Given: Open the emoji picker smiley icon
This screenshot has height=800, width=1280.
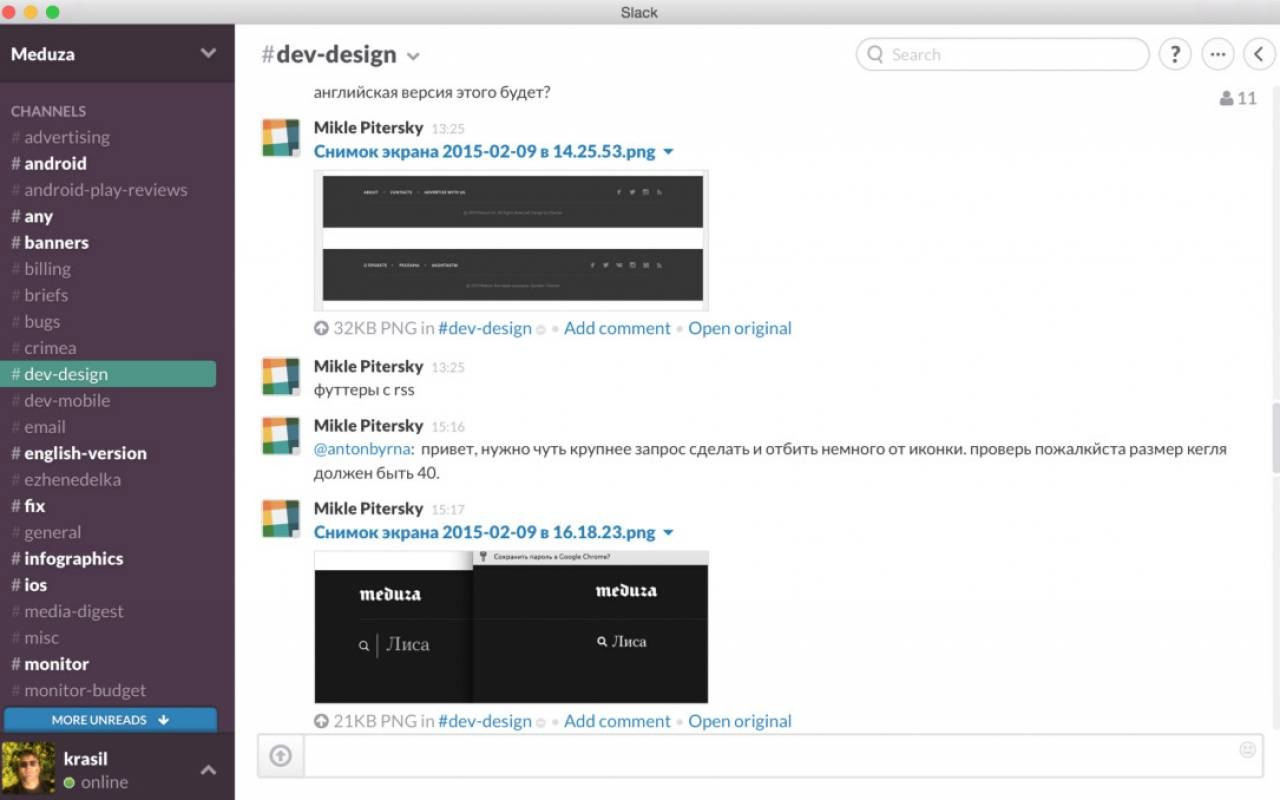Looking at the screenshot, I should tap(1247, 749).
